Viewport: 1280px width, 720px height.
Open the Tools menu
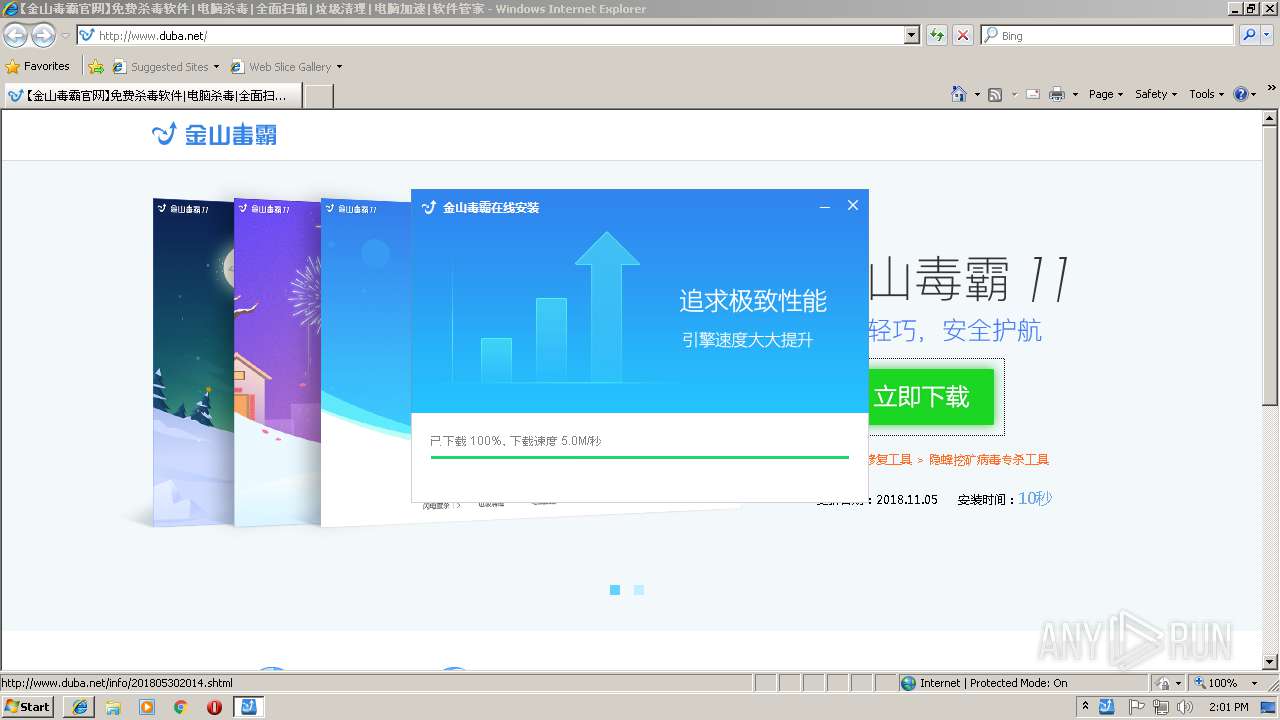click(1206, 94)
